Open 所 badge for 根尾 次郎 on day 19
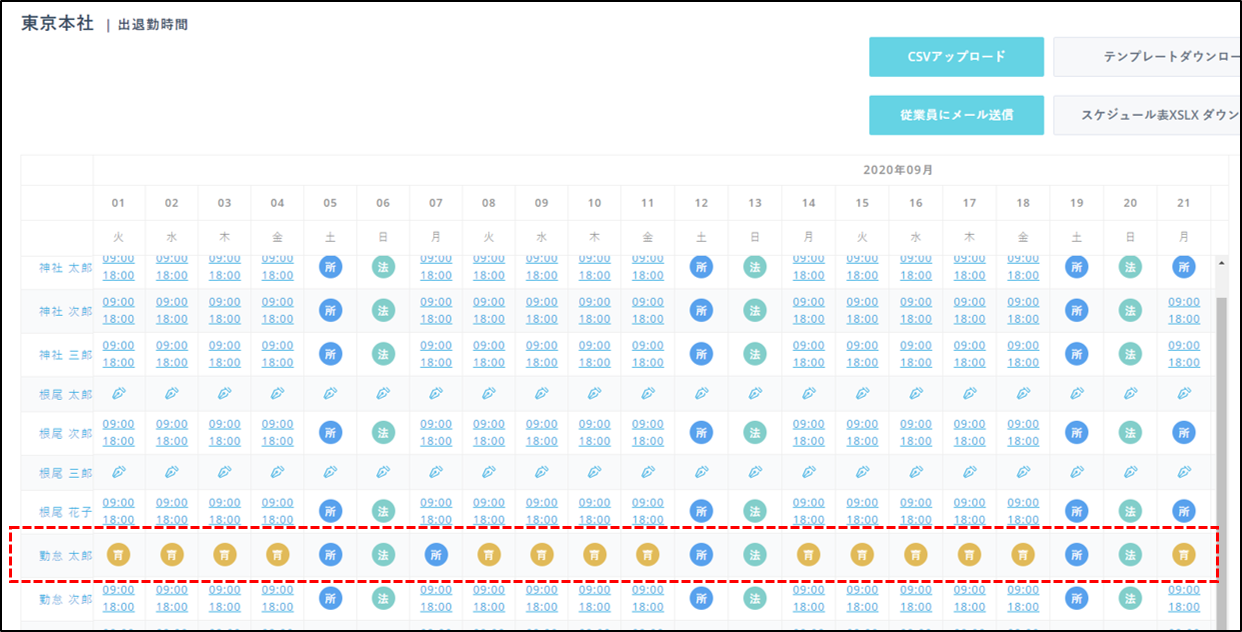 1077,433
